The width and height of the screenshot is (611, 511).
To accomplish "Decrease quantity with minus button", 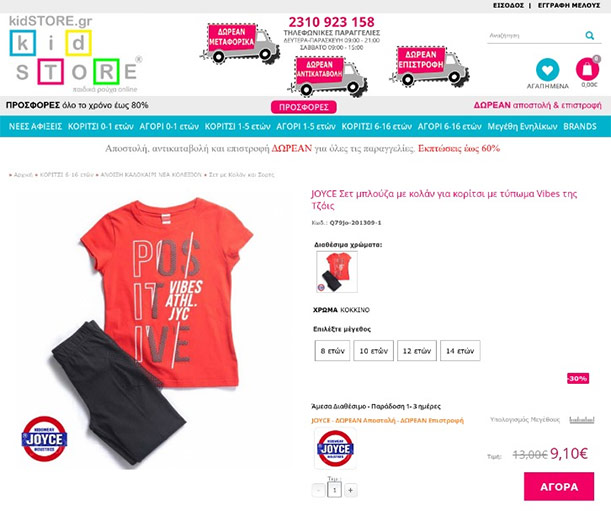I will click(x=319, y=490).
